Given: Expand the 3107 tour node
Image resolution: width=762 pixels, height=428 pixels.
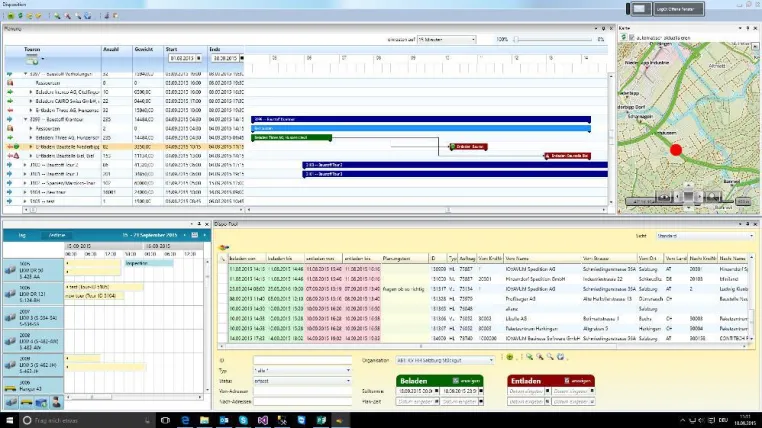Looking at the screenshot, I should tap(25, 183).
